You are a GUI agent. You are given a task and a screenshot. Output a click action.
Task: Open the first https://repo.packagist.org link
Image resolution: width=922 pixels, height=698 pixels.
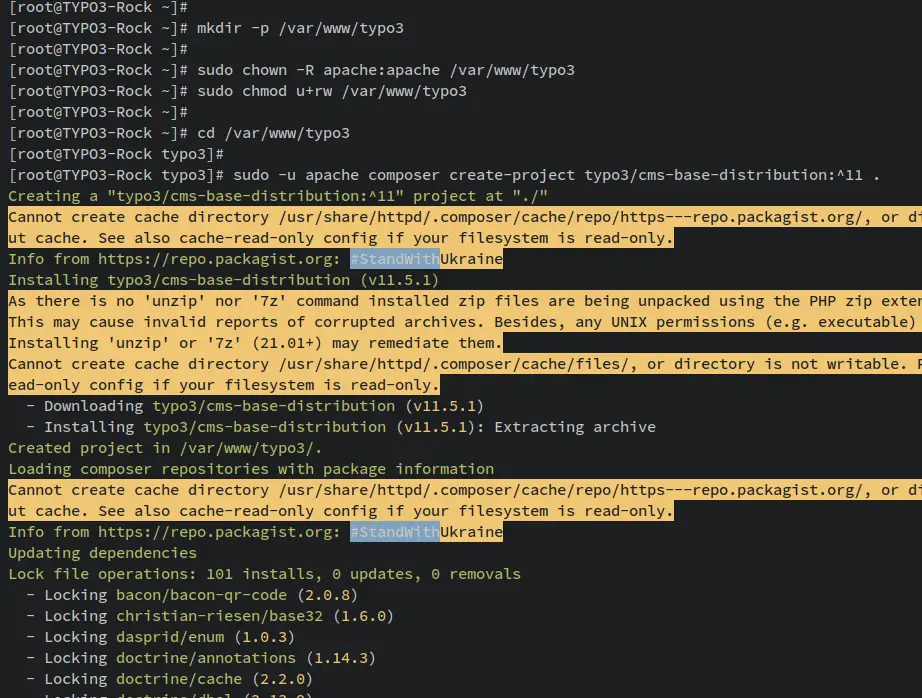click(x=219, y=259)
